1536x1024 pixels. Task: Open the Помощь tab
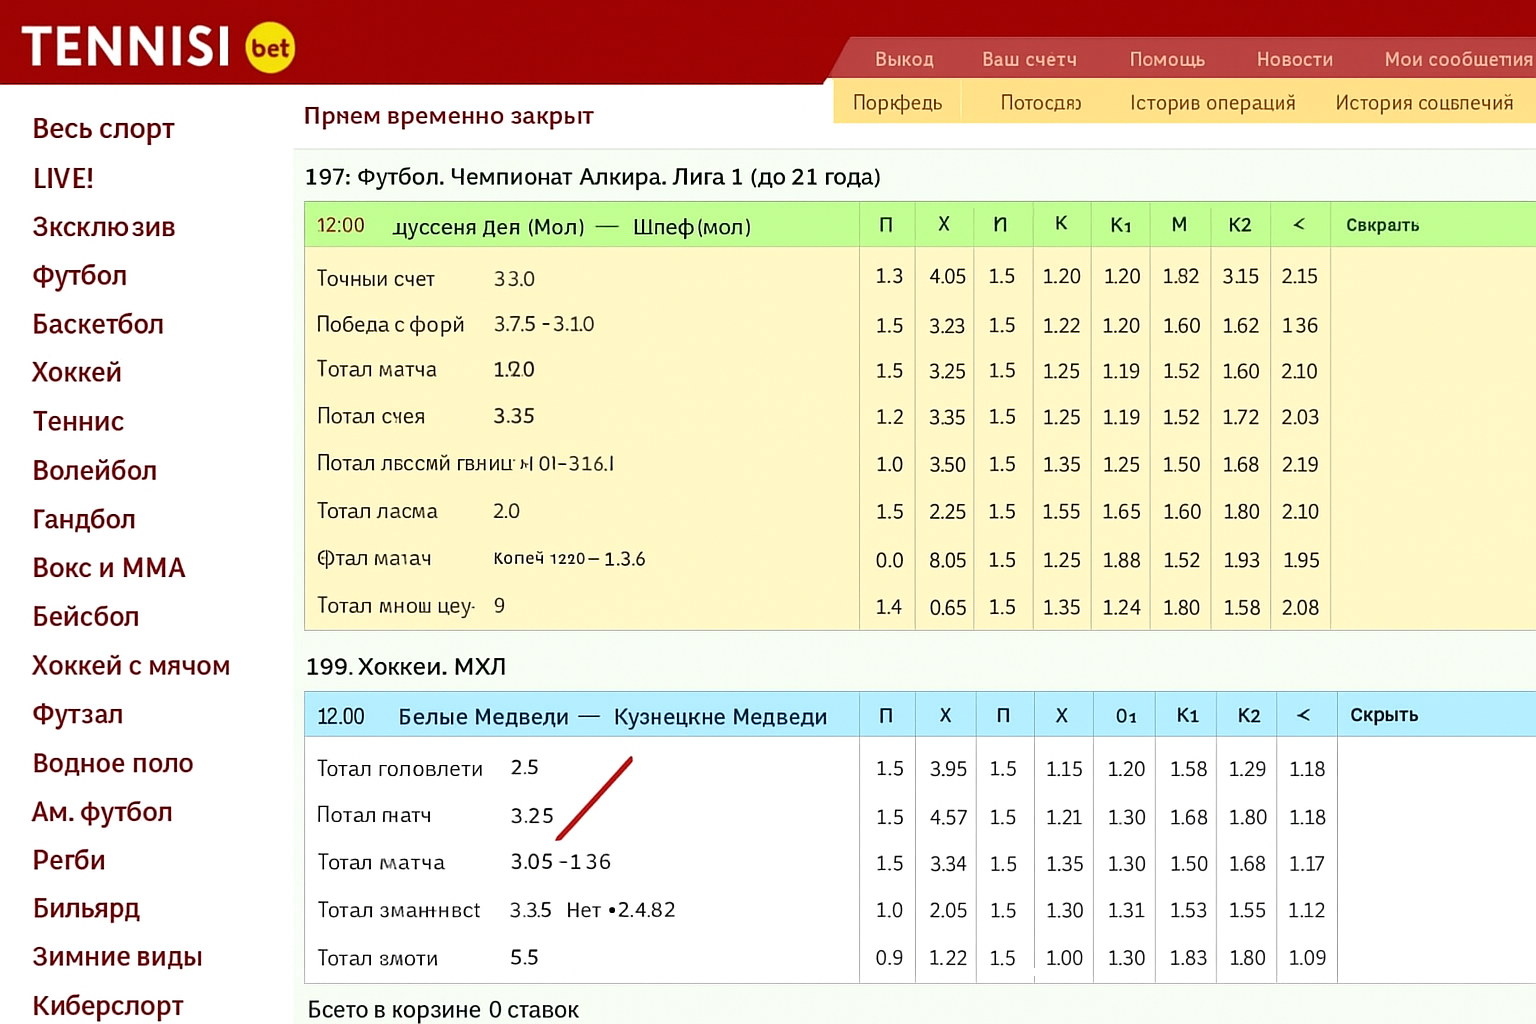point(1166,59)
